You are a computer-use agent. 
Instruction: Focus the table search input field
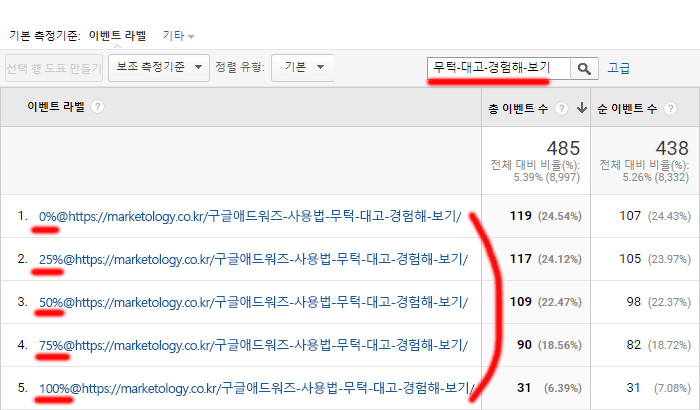pyautogui.click(x=499, y=68)
